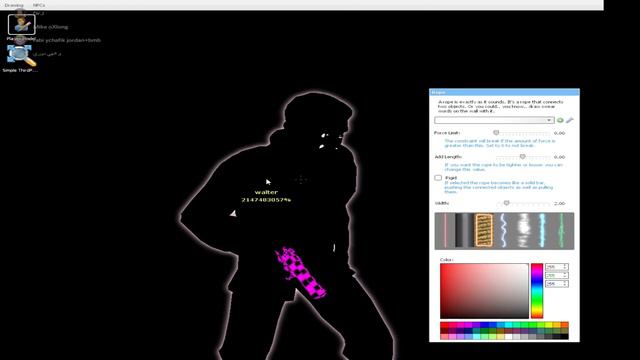Image resolution: width=640 pixels, height=360 pixels.
Task: Select the green laser rope material
Action: (563, 231)
